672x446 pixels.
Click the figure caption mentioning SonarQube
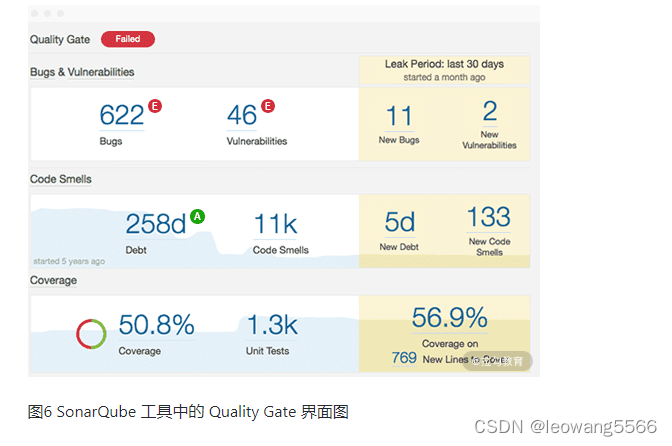point(188,412)
